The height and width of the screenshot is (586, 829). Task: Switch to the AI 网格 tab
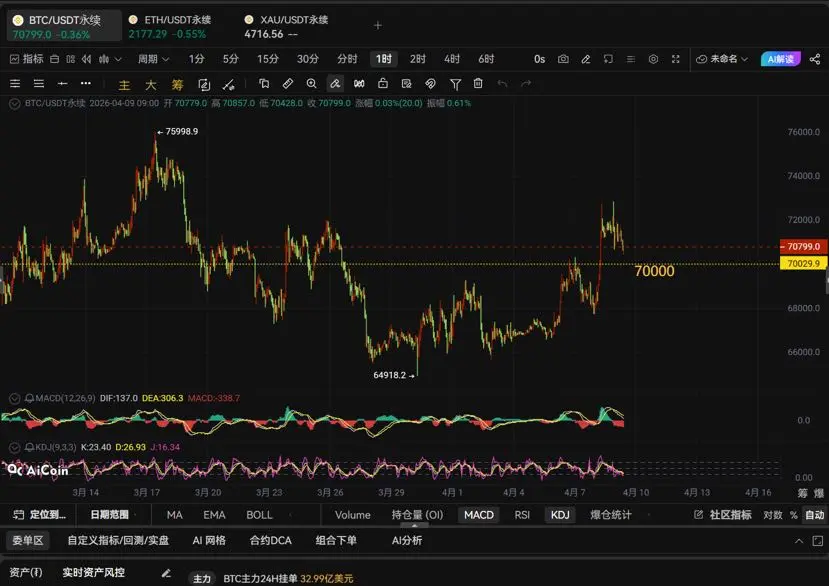pyautogui.click(x=209, y=541)
